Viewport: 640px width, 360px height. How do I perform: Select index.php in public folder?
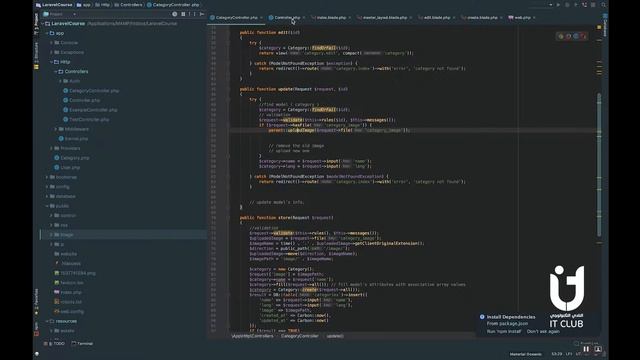(68, 292)
